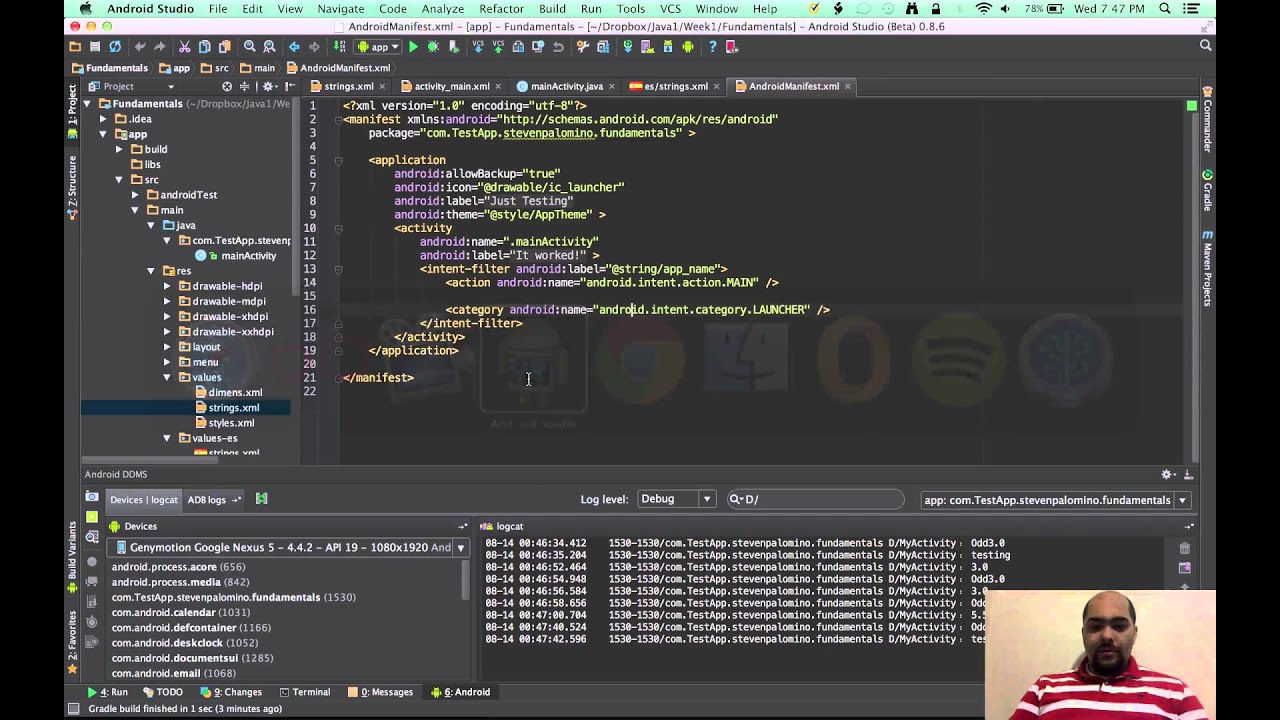Image resolution: width=1280 pixels, height=720 pixels.
Task: Open the Terminal tool window button
Action: pyautogui.click(x=304, y=692)
